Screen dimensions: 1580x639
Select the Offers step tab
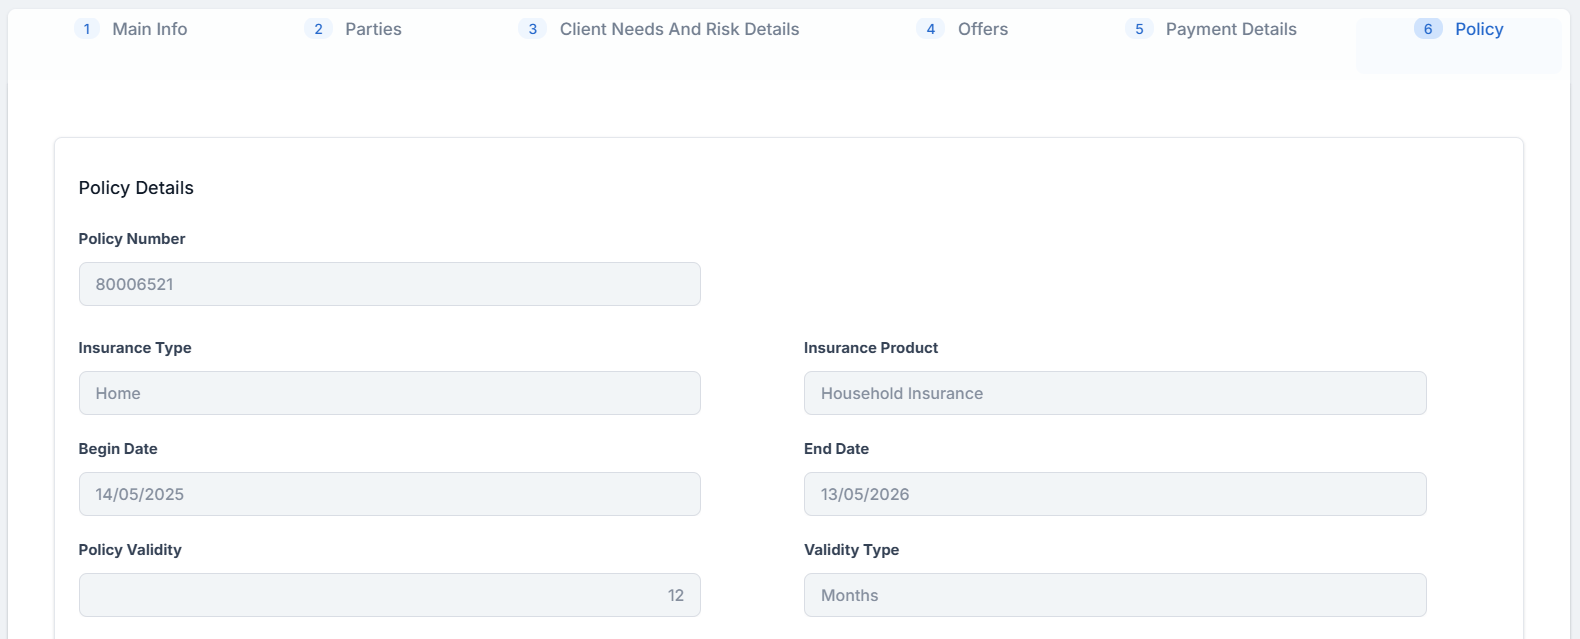(x=982, y=29)
